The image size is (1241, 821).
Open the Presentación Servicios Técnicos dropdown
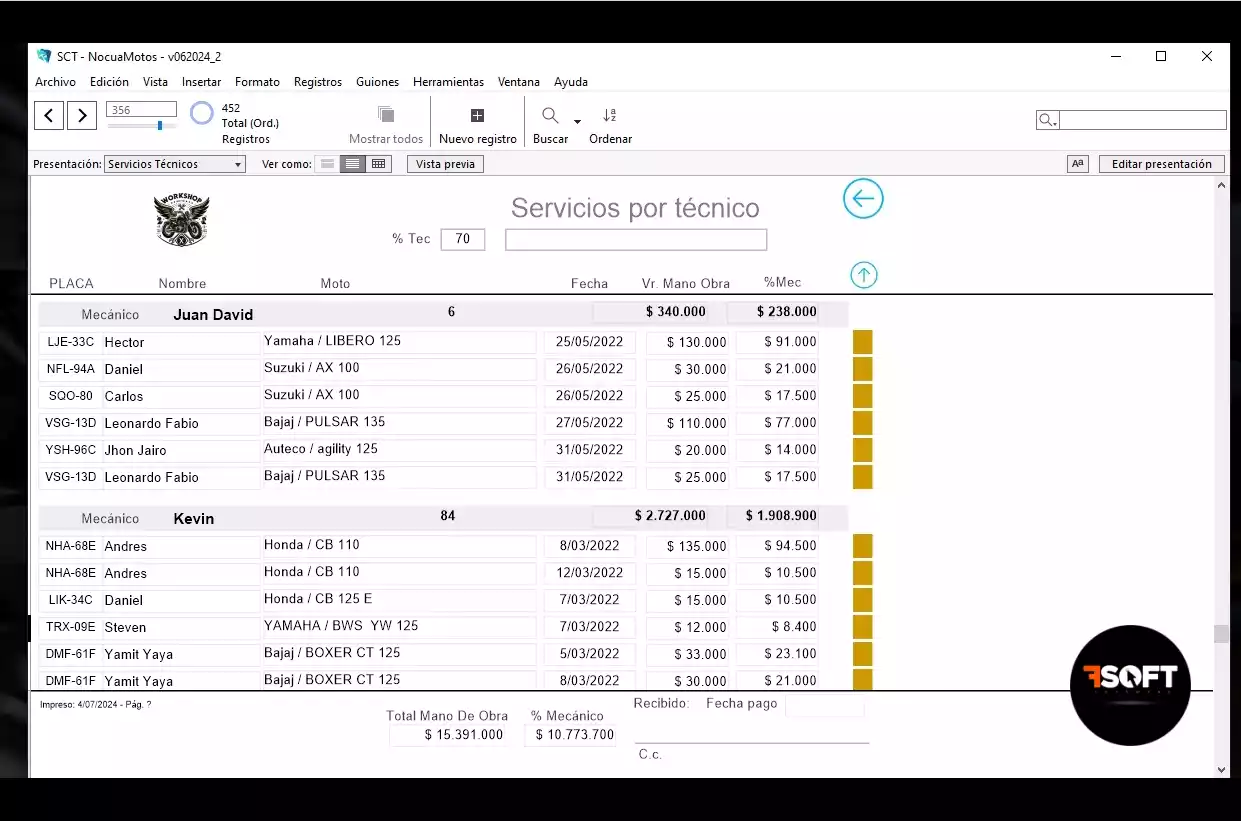click(175, 164)
